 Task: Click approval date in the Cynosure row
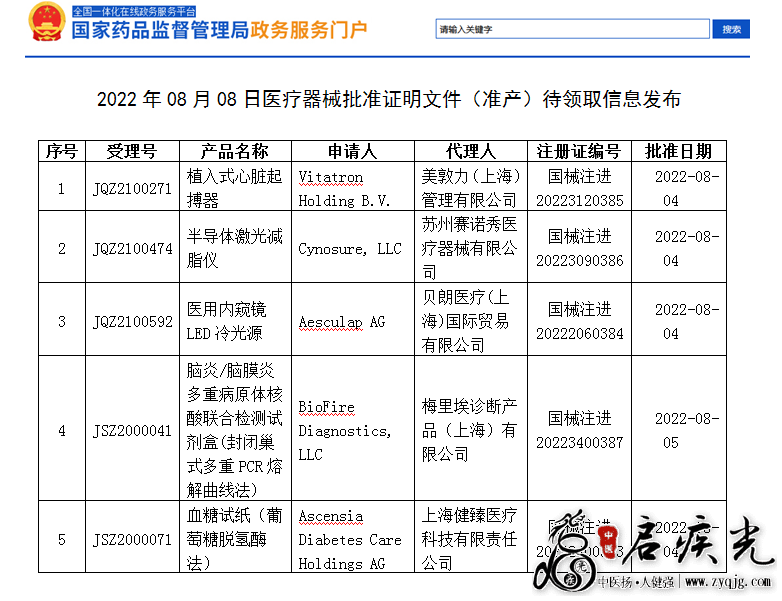tap(687, 248)
